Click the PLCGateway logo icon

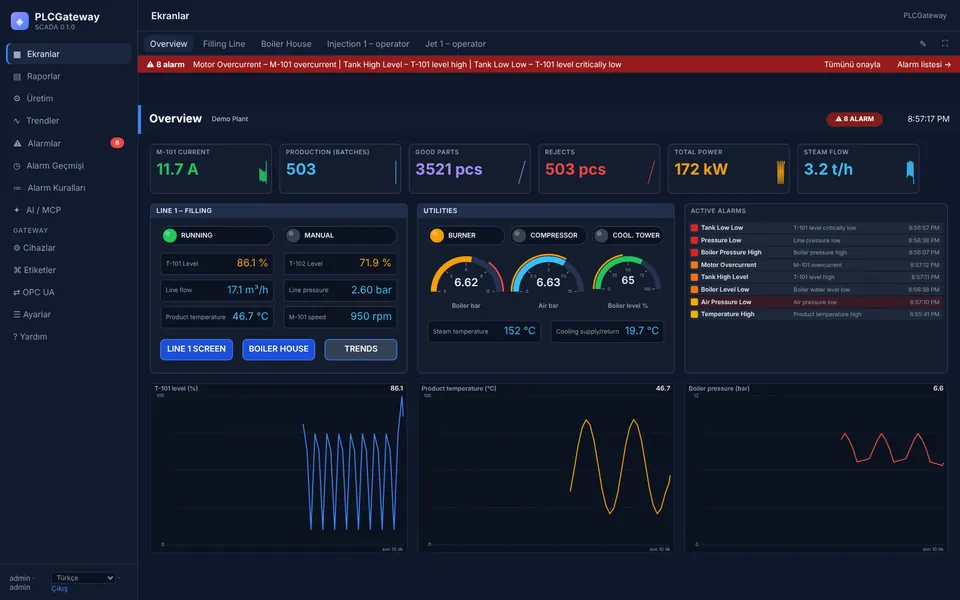(x=20, y=21)
